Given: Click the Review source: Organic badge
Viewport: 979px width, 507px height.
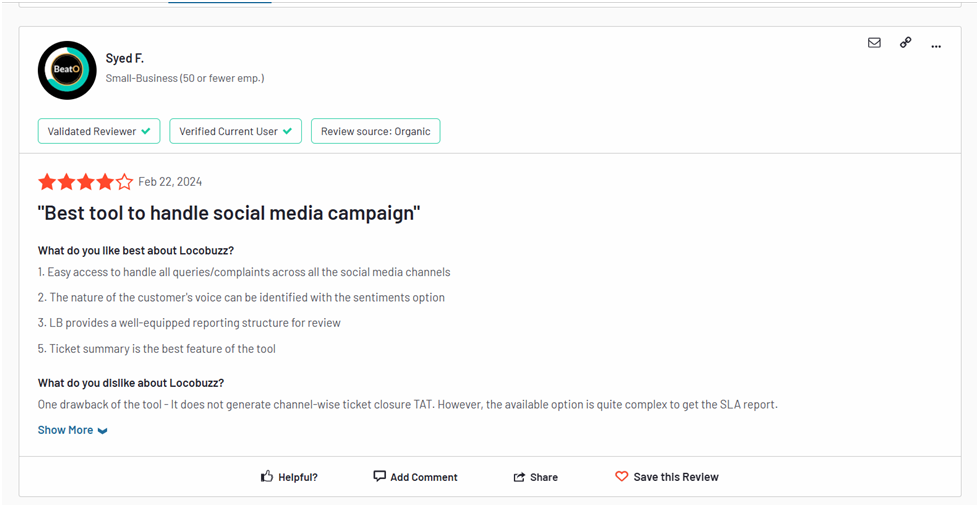Looking at the screenshot, I should pos(375,131).
